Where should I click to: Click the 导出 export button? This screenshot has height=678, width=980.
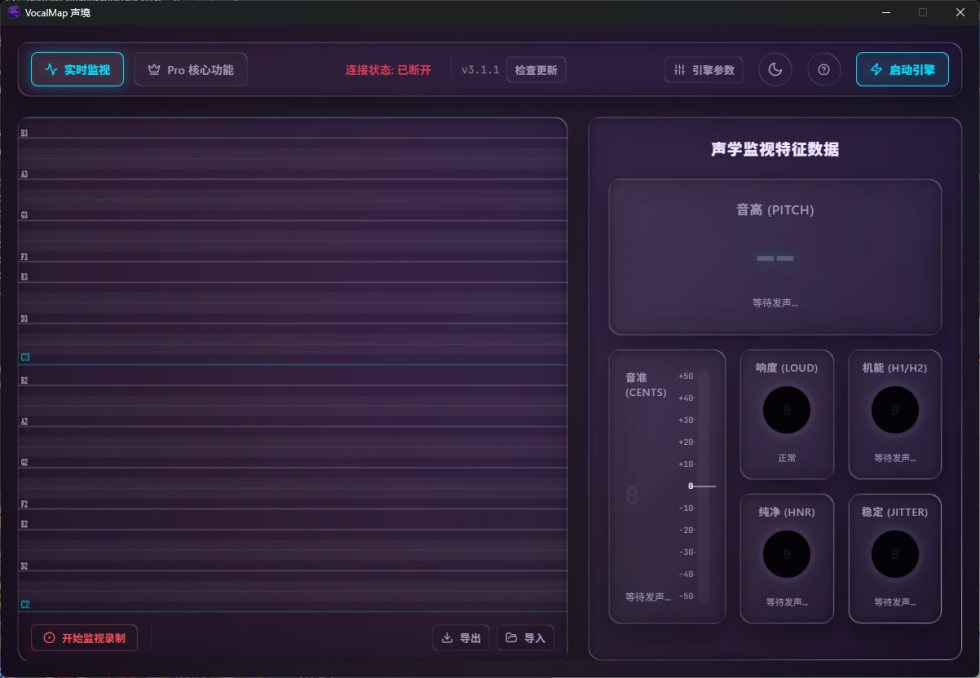pos(461,638)
